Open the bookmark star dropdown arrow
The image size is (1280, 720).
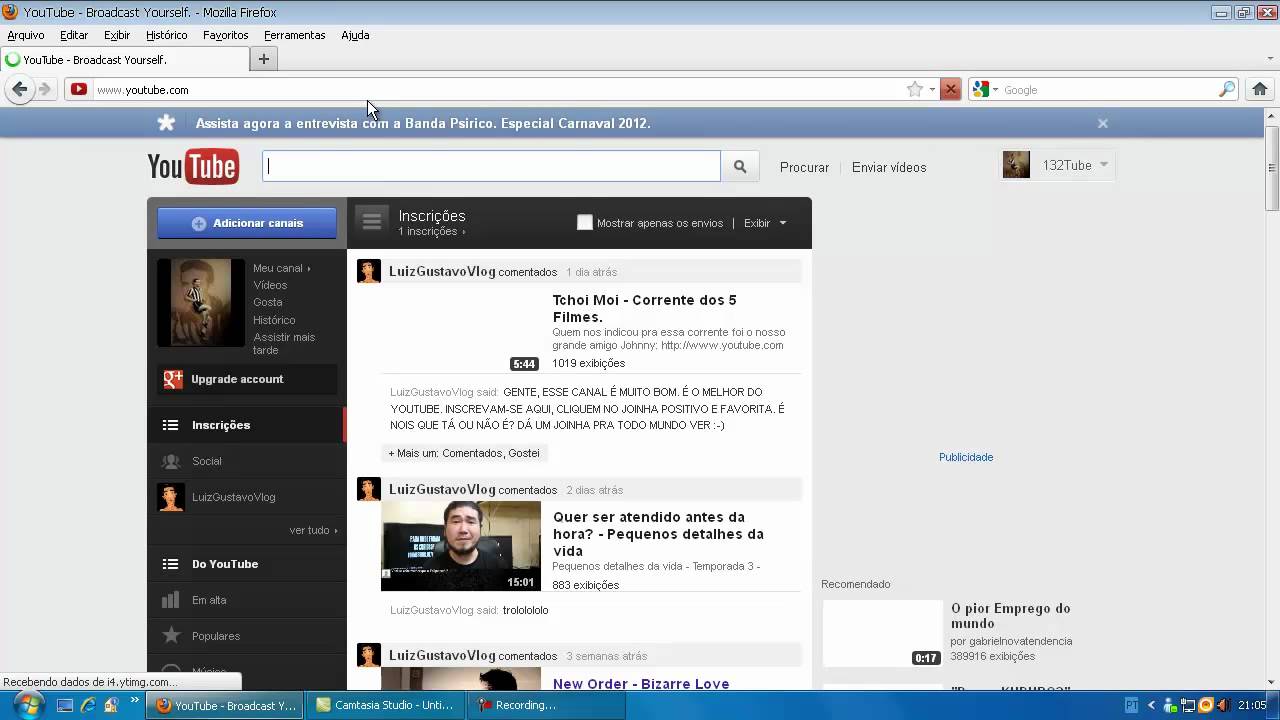932,90
